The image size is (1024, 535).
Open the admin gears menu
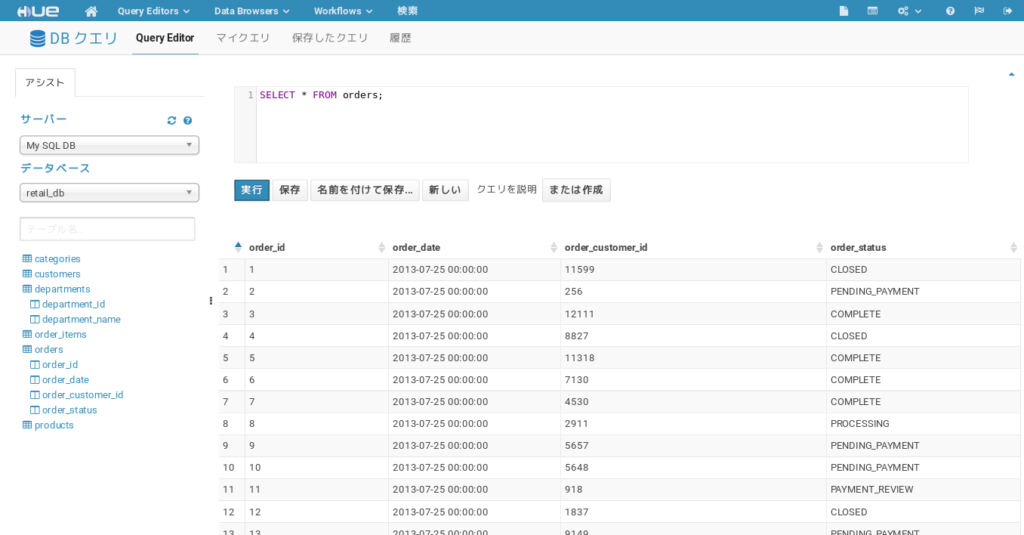coord(909,11)
